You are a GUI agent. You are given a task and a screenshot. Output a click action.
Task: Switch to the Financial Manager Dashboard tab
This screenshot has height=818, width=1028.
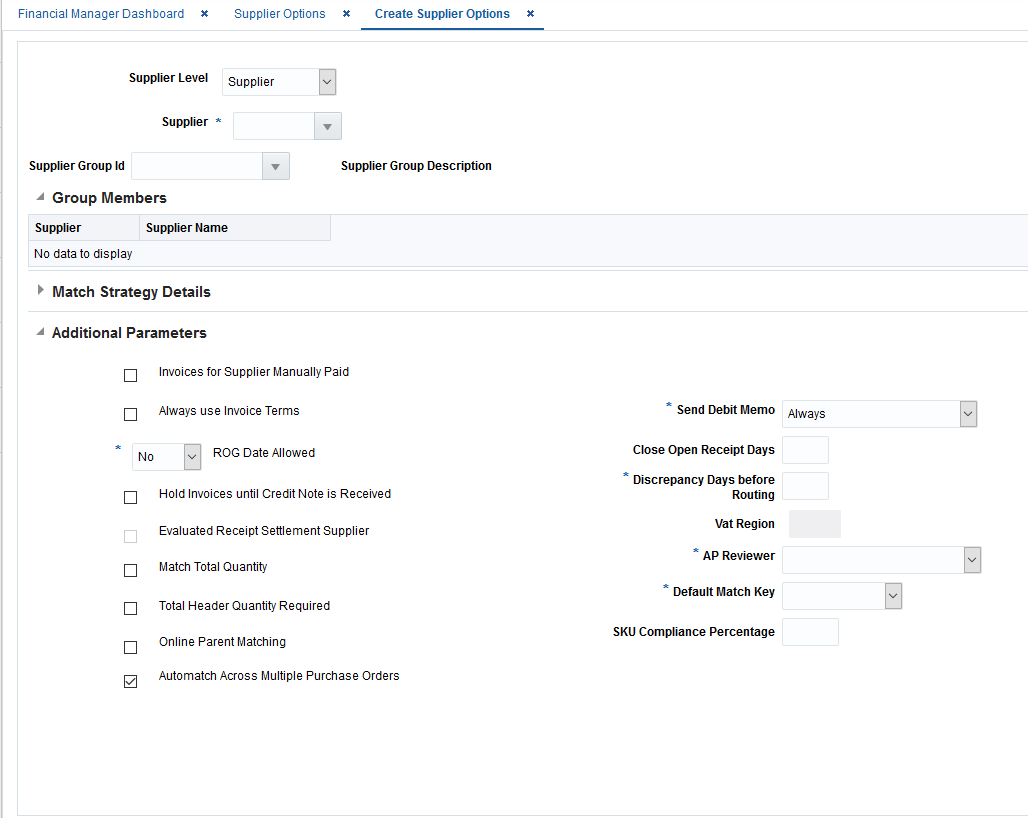(100, 14)
